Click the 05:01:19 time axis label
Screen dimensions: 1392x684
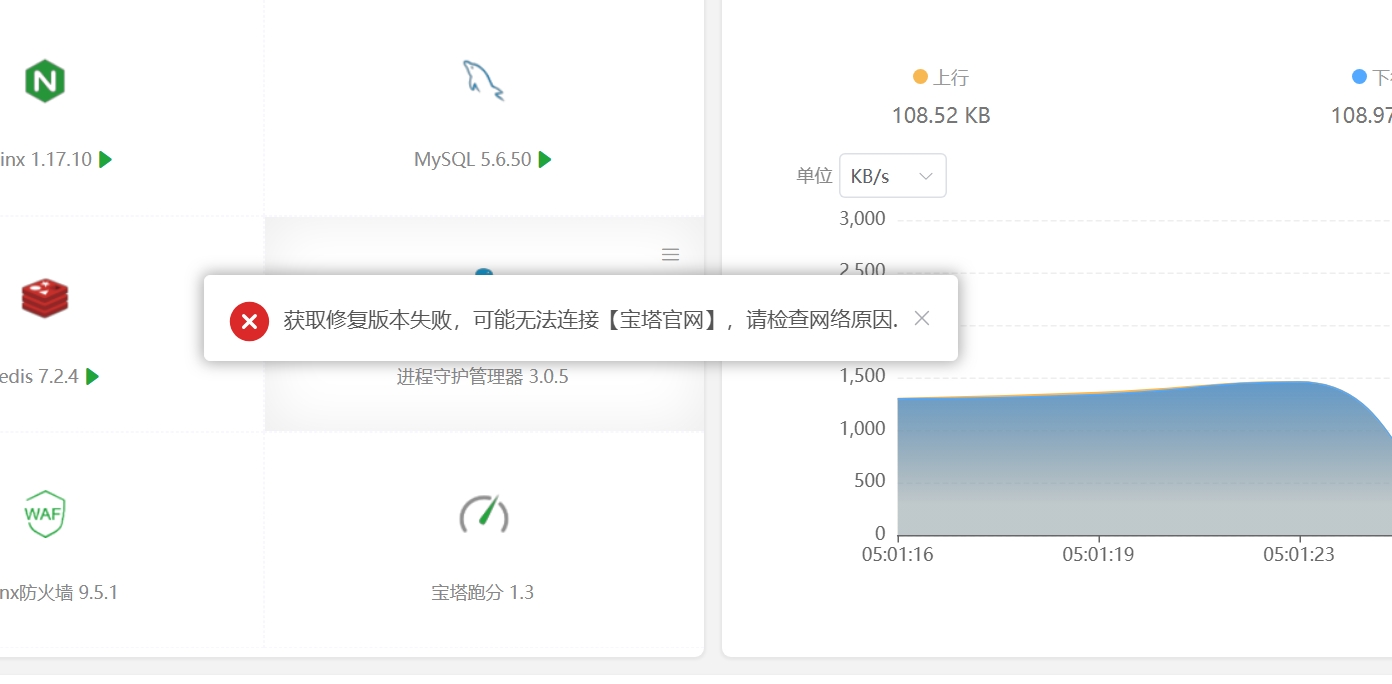[1098, 554]
